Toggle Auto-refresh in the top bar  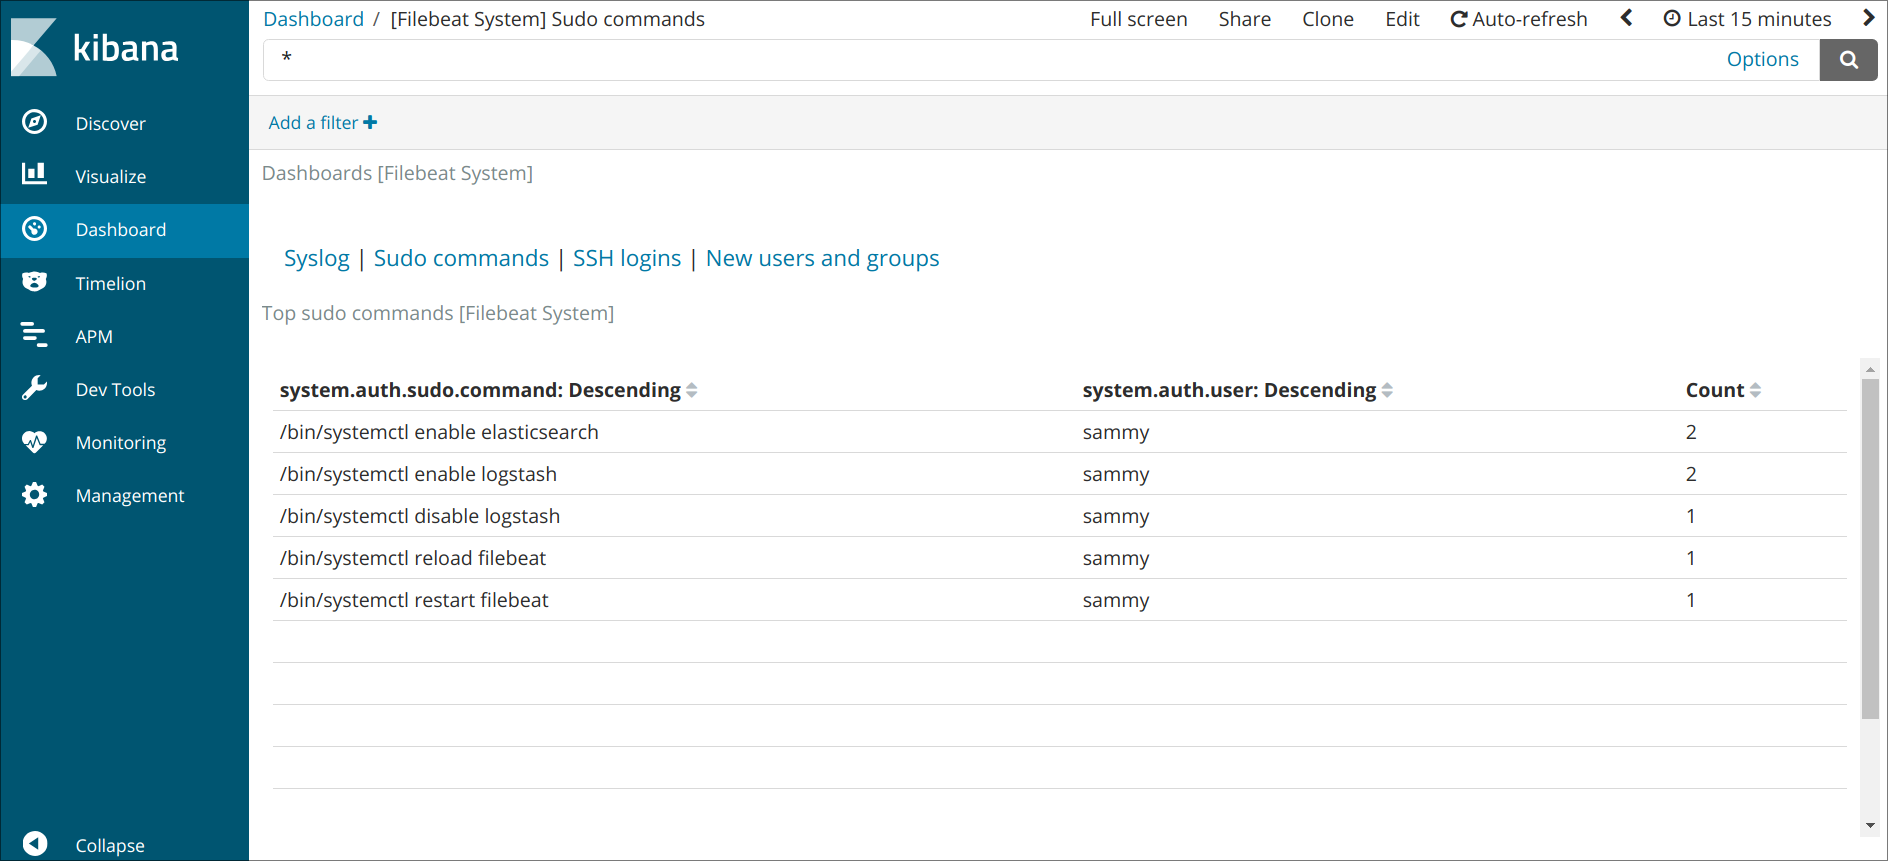1518,19
